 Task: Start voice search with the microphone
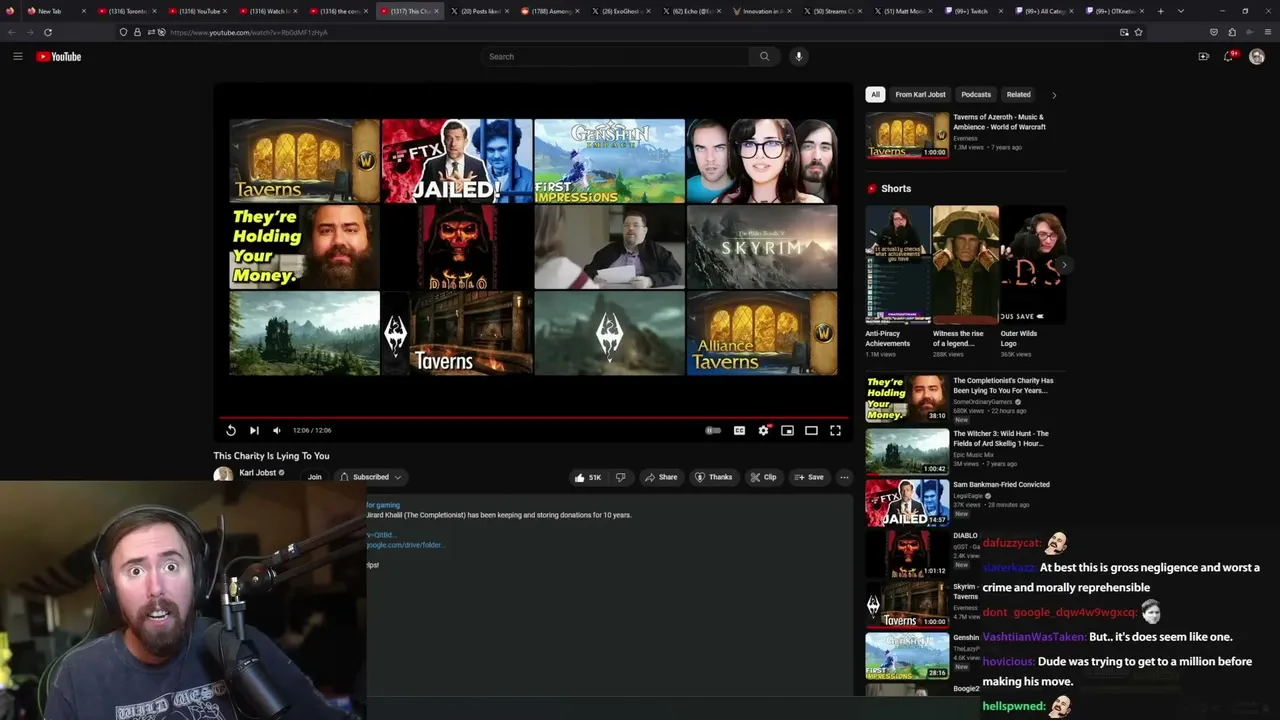[x=798, y=56]
